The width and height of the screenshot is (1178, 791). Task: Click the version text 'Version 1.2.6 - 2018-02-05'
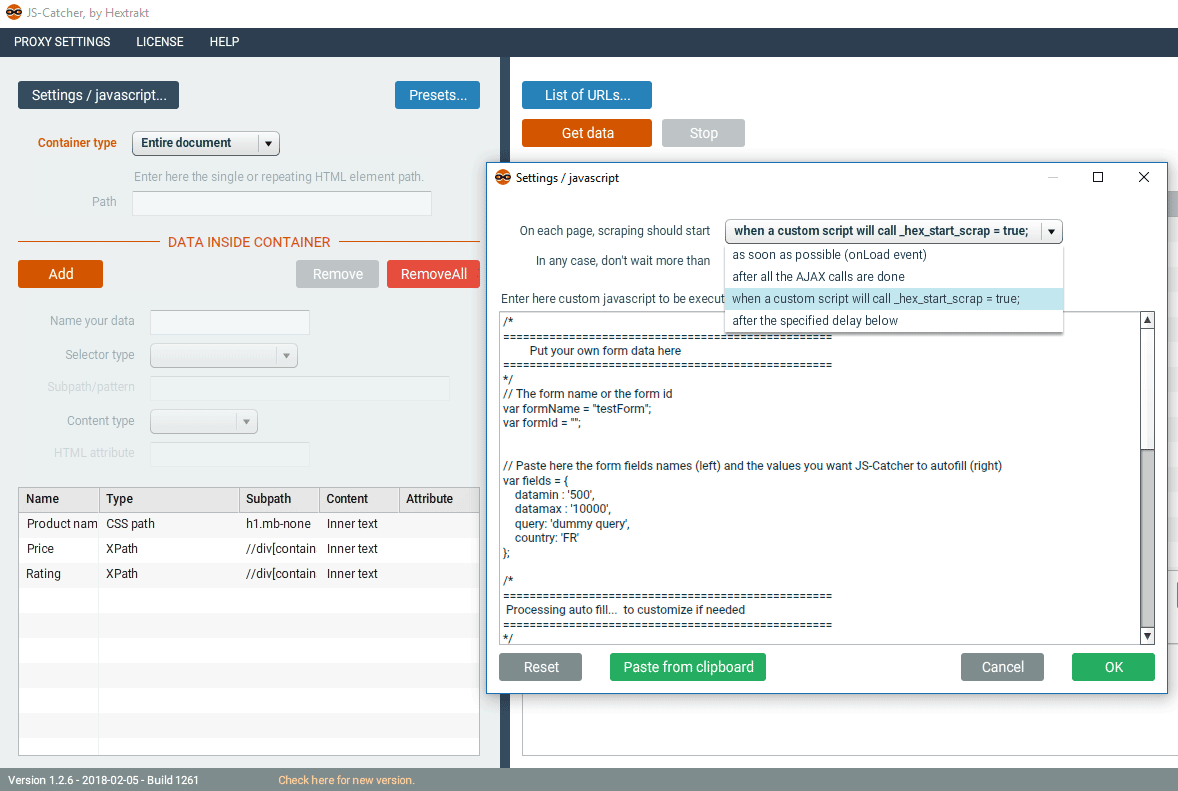[x=74, y=780]
